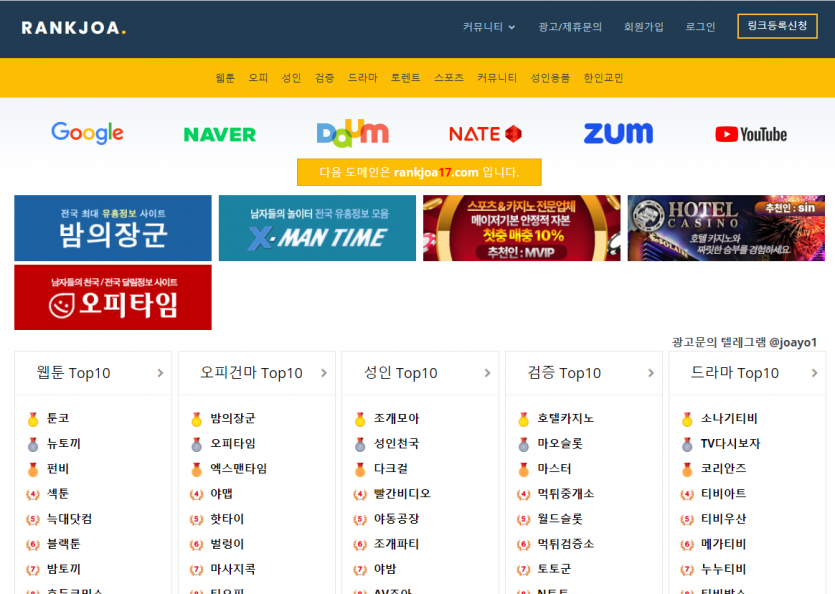This screenshot has width=835, height=594.
Task: Click the 링크등록신청 button
Action: [777, 26]
